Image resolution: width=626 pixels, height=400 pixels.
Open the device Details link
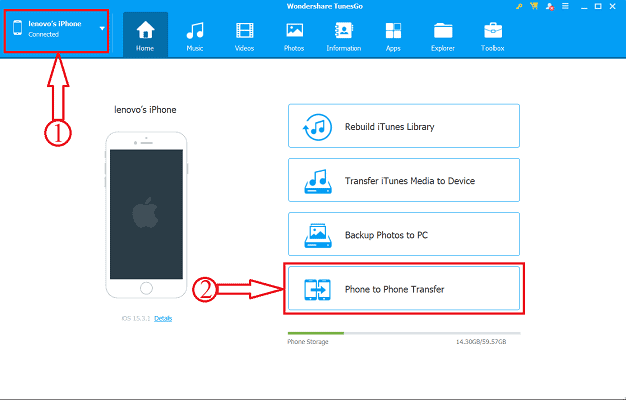point(163,318)
